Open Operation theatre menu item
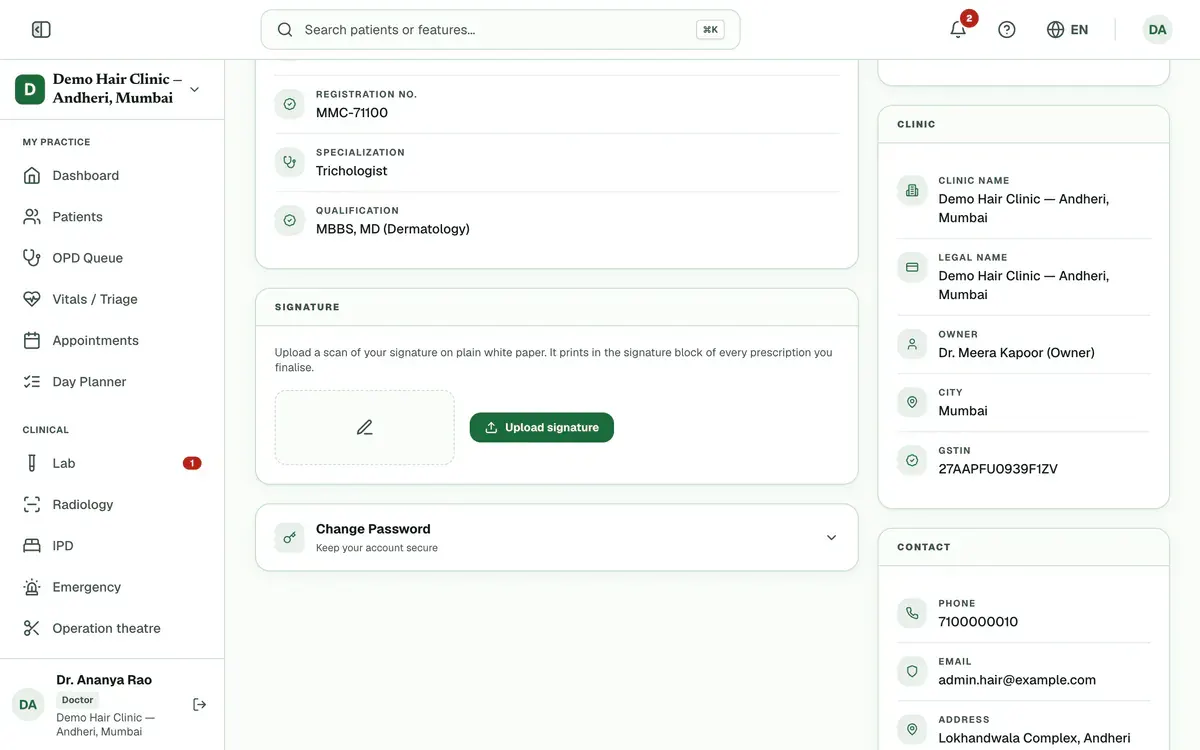Viewport: 1200px width, 750px height. (x=112, y=628)
